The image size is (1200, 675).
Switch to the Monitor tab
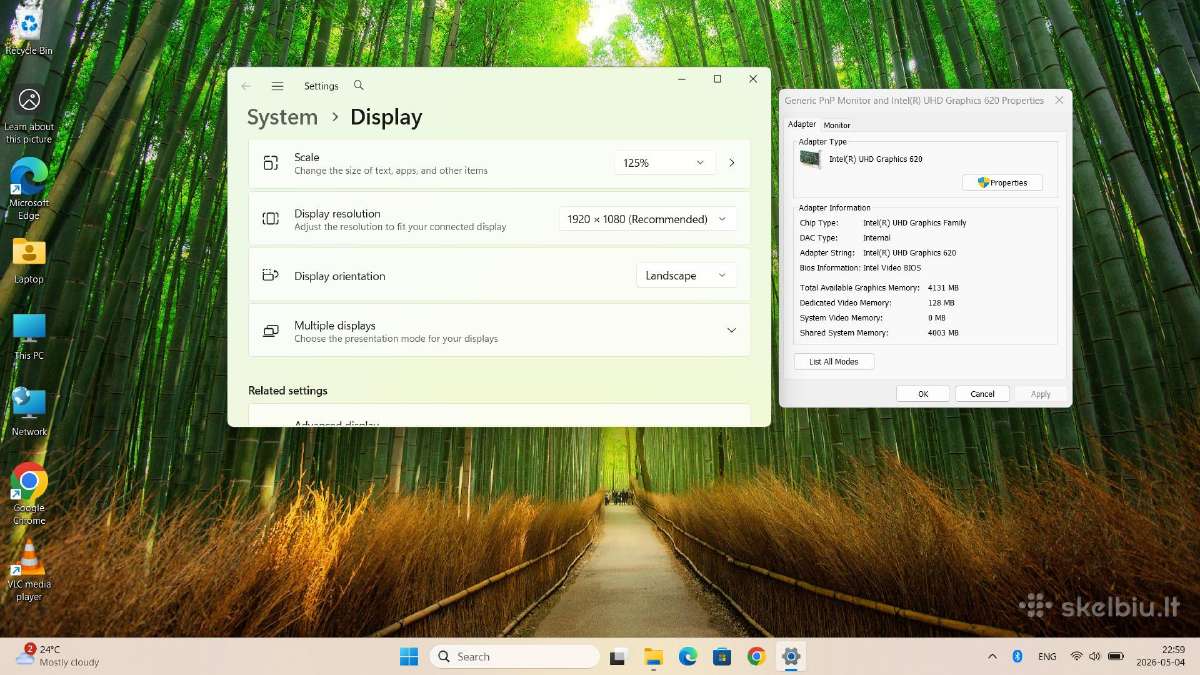837,125
